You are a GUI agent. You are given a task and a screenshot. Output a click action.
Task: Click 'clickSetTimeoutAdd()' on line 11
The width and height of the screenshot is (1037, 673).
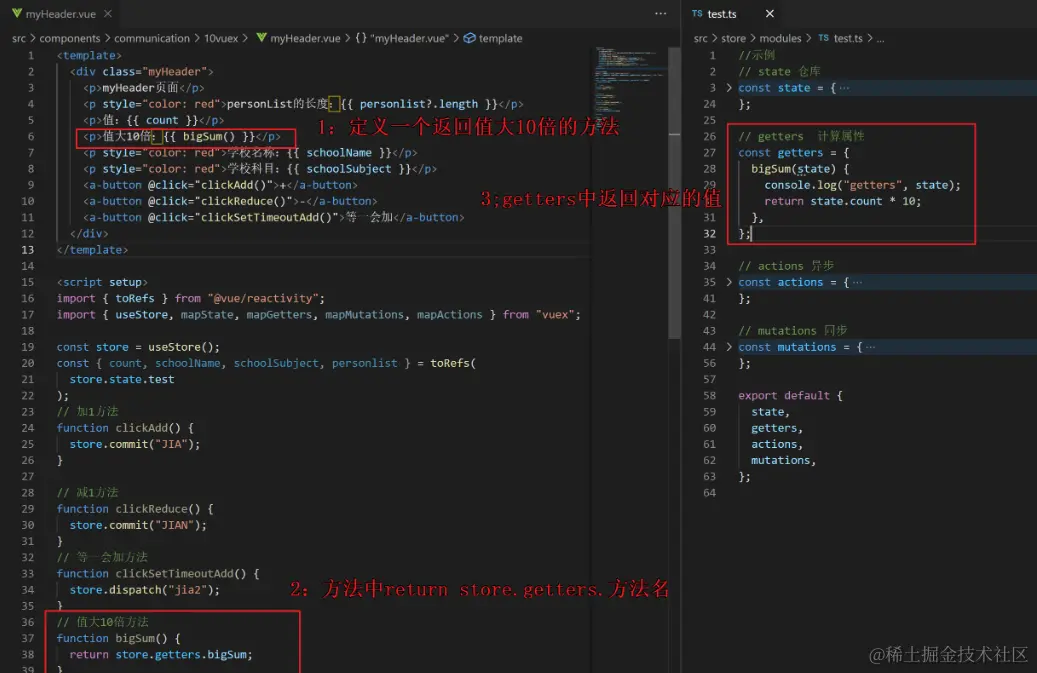[x=267, y=217]
